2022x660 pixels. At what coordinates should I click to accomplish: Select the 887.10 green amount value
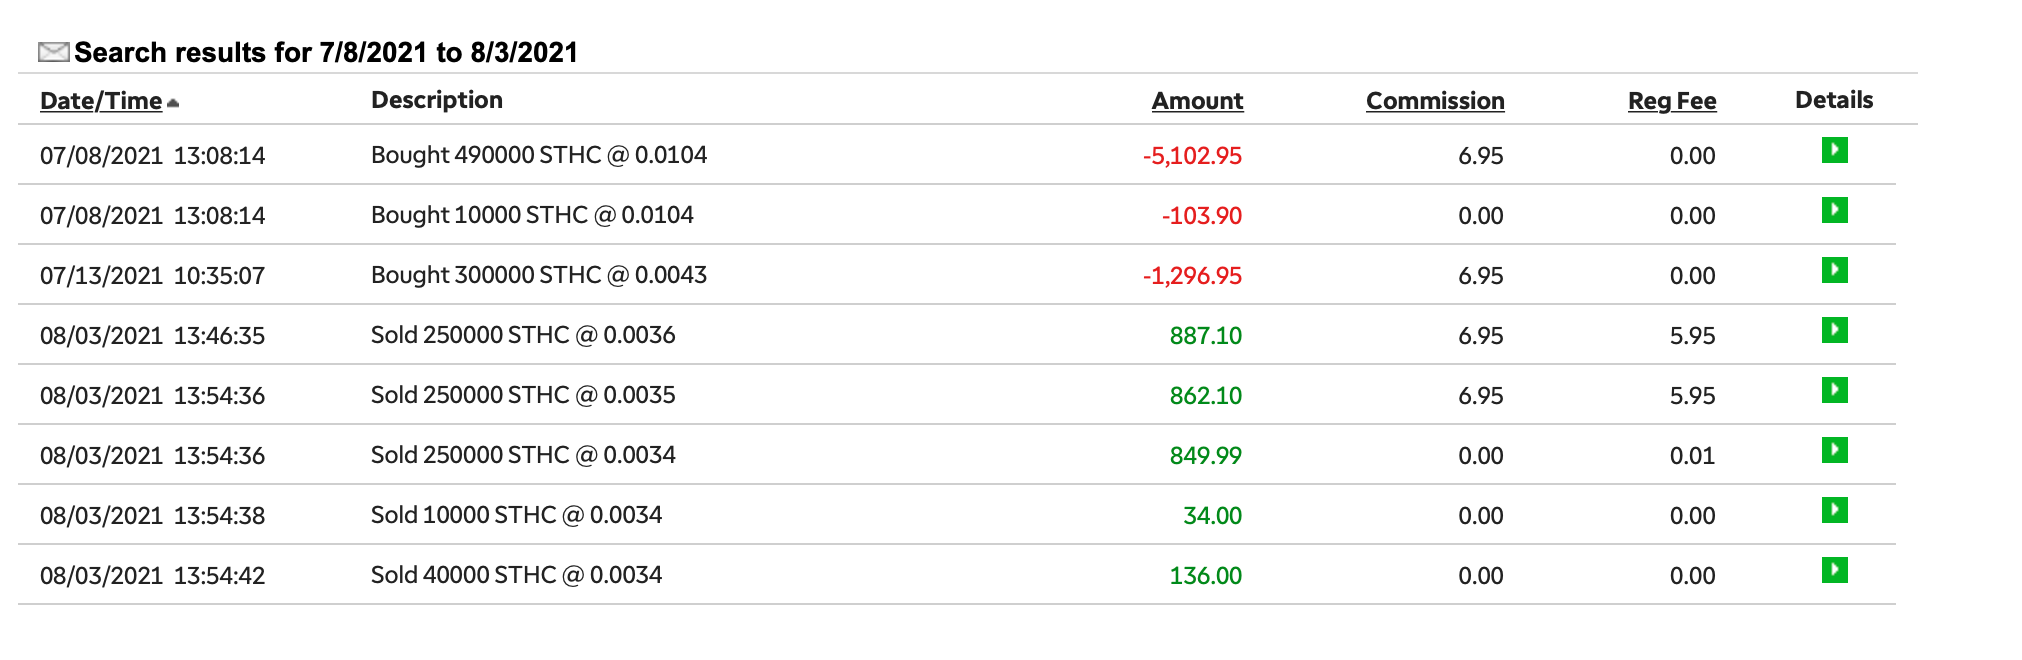[1205, 336]
